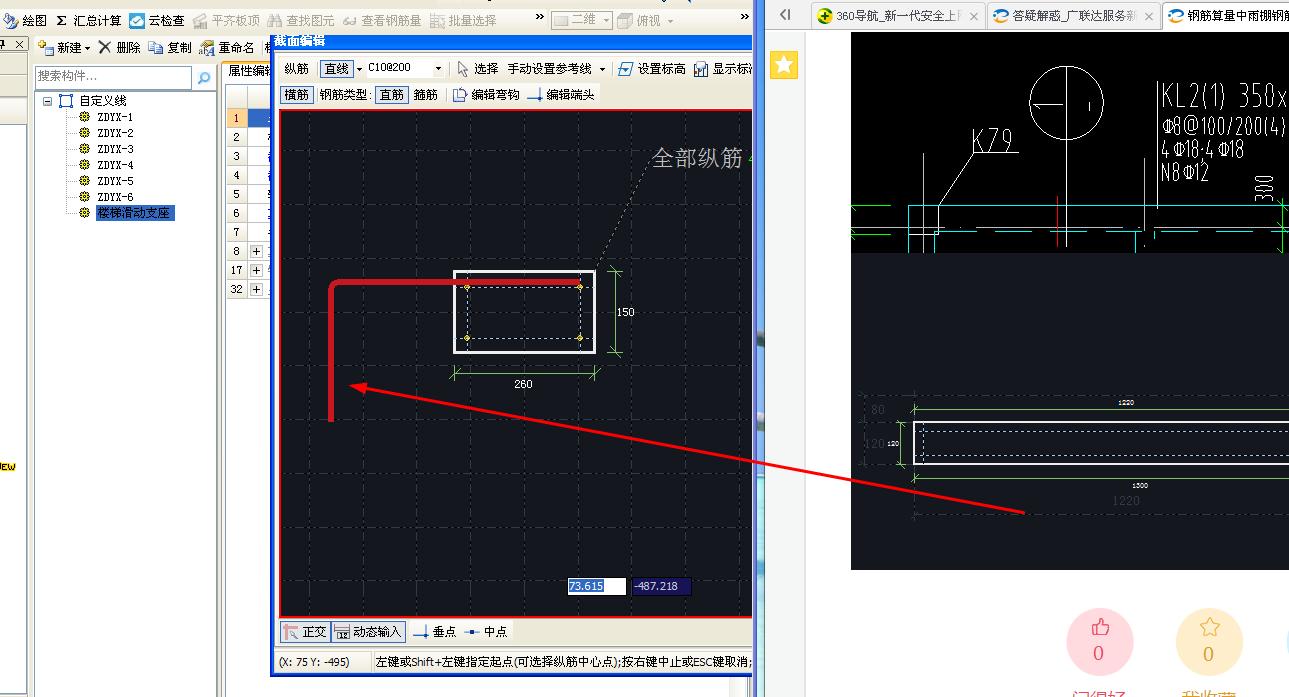Click 设置标高 set elevation tool
Viewport: 1289px width, 697px height.
pos(652,69)
